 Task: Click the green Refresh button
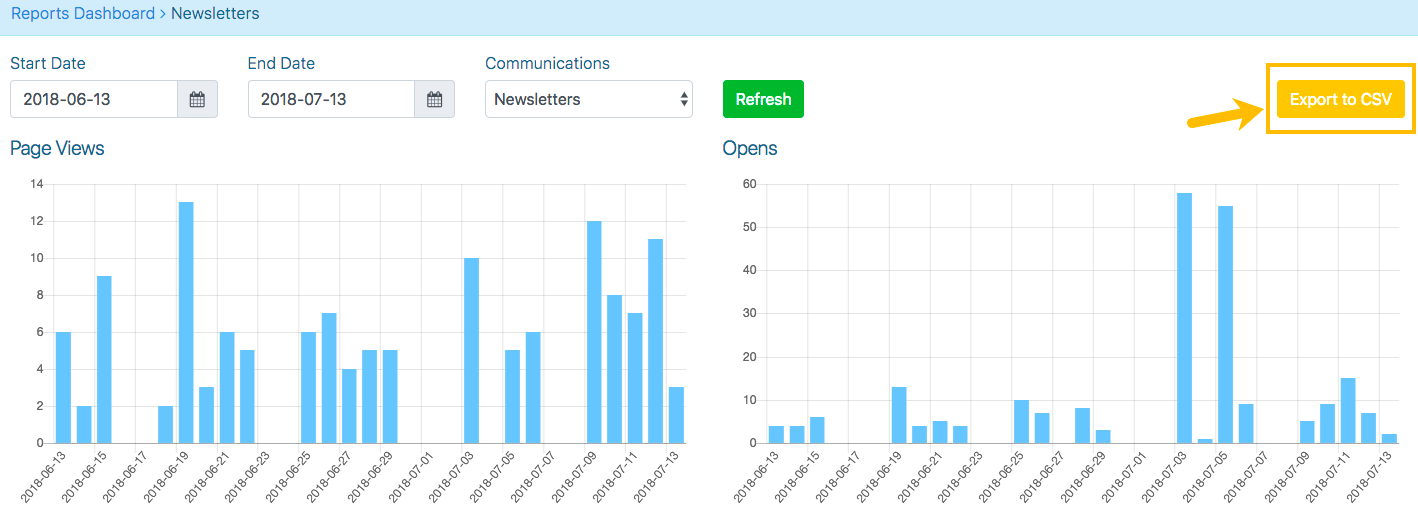(x=763, y=99)
